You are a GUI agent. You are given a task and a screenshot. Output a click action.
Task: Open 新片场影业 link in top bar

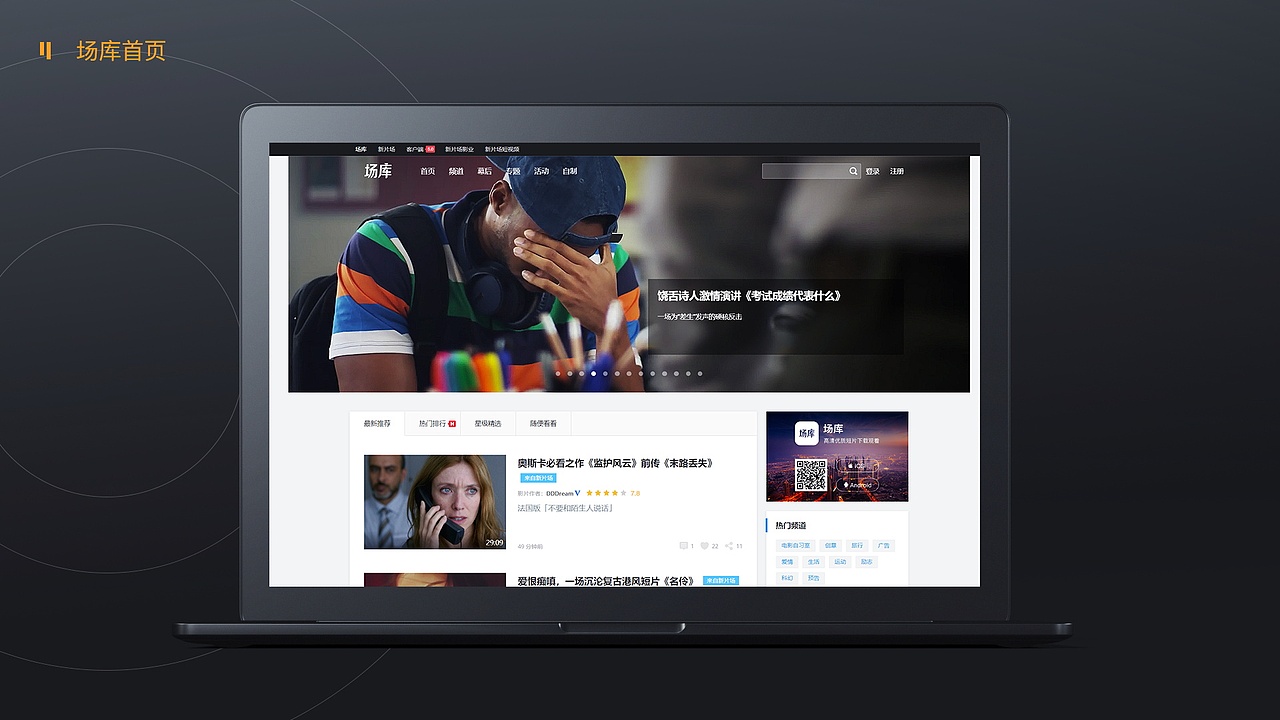point(460,149)
